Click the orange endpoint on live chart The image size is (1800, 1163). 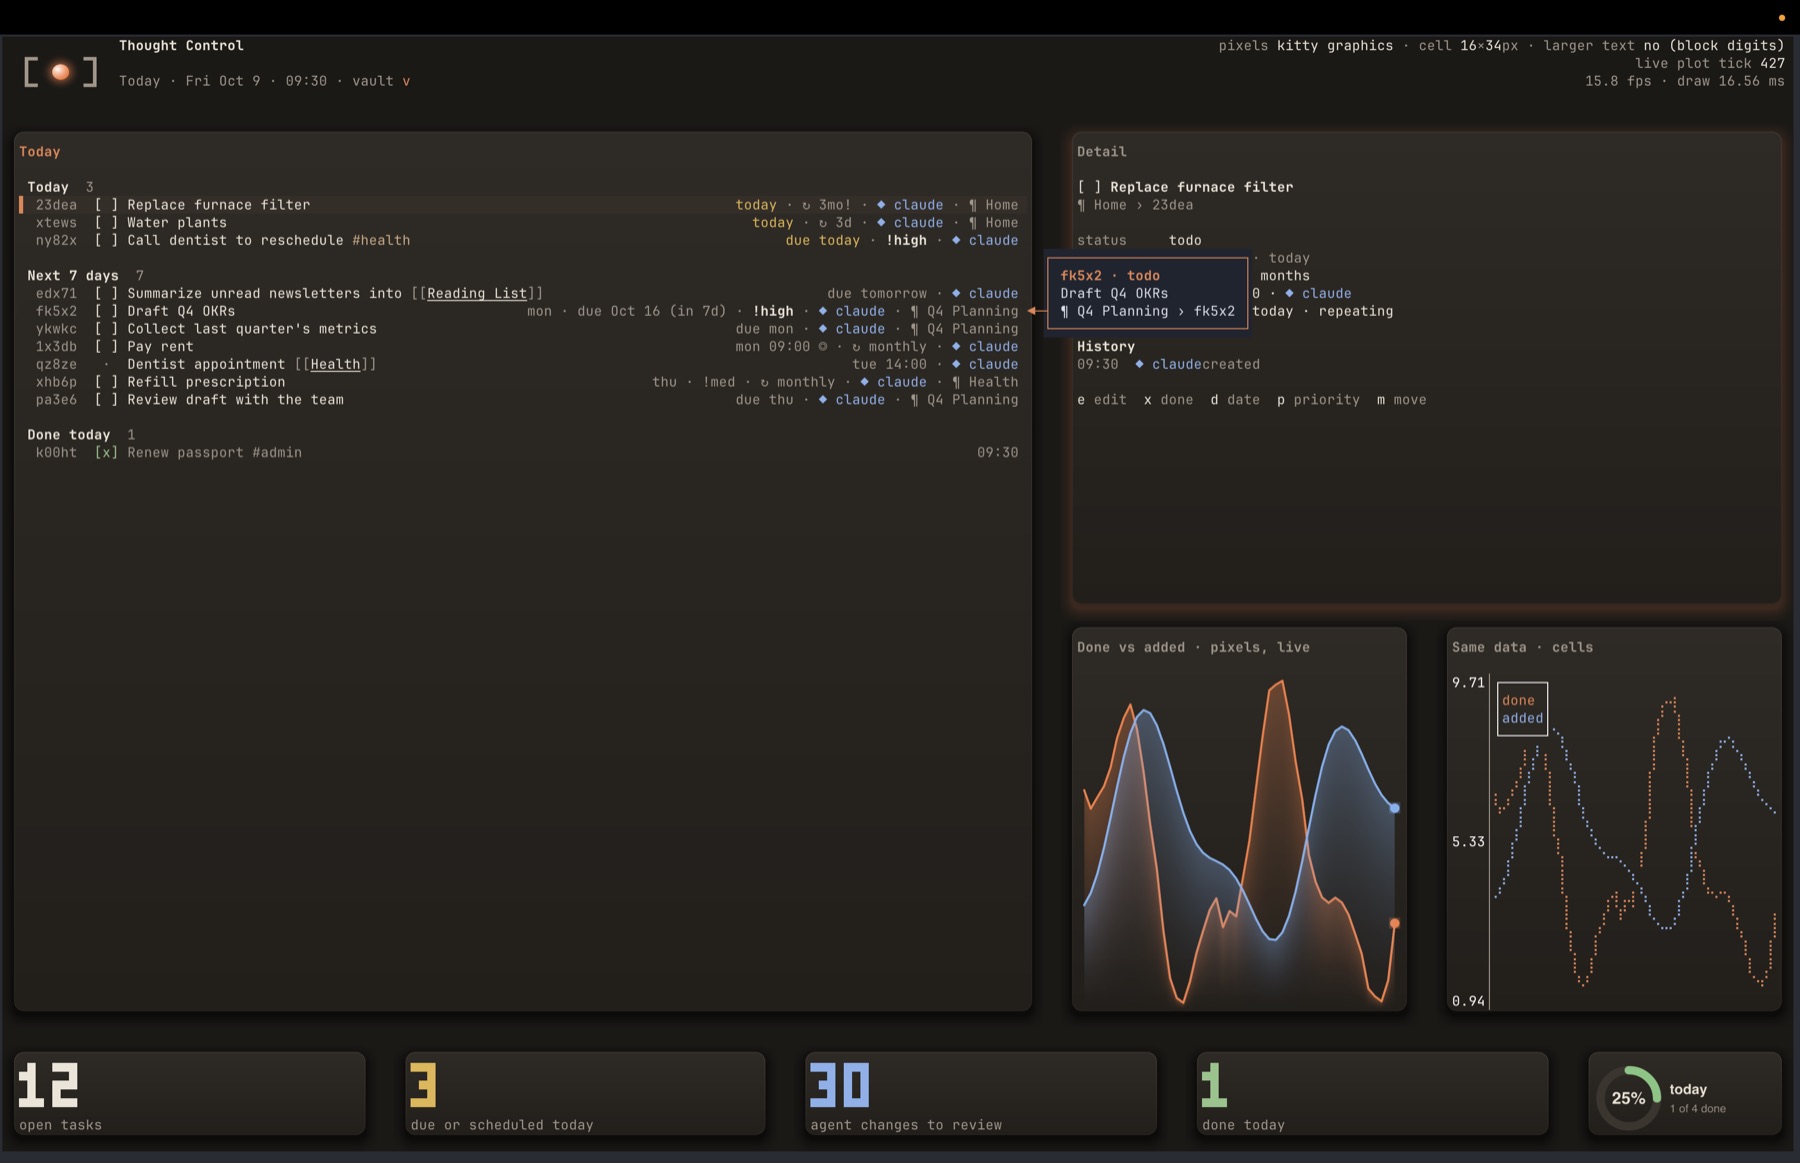tap(1394, 923)
